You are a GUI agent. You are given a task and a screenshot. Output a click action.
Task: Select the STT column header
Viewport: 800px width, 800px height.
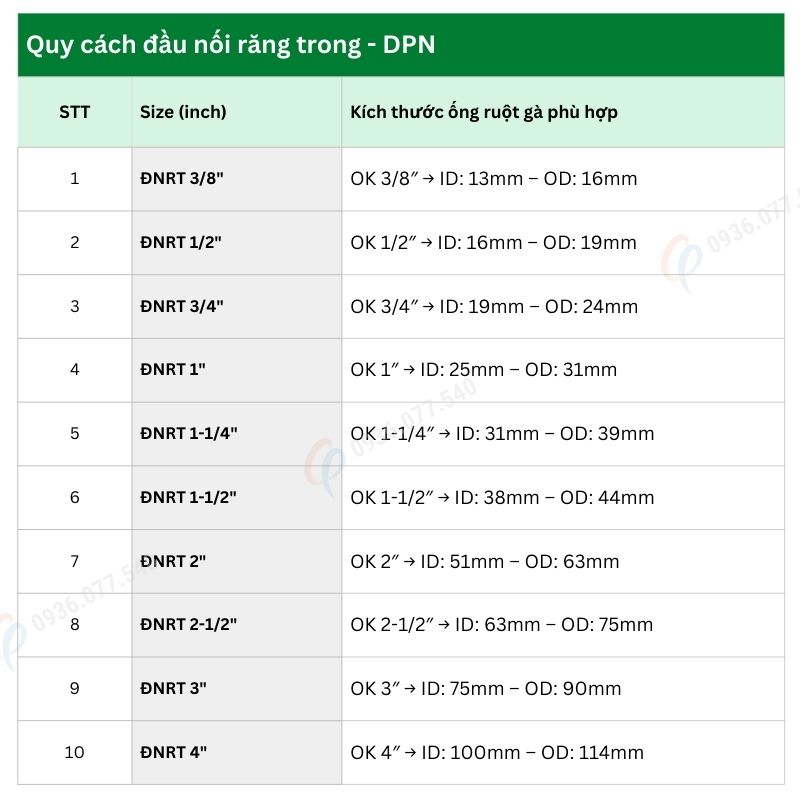tap(74, 112)
